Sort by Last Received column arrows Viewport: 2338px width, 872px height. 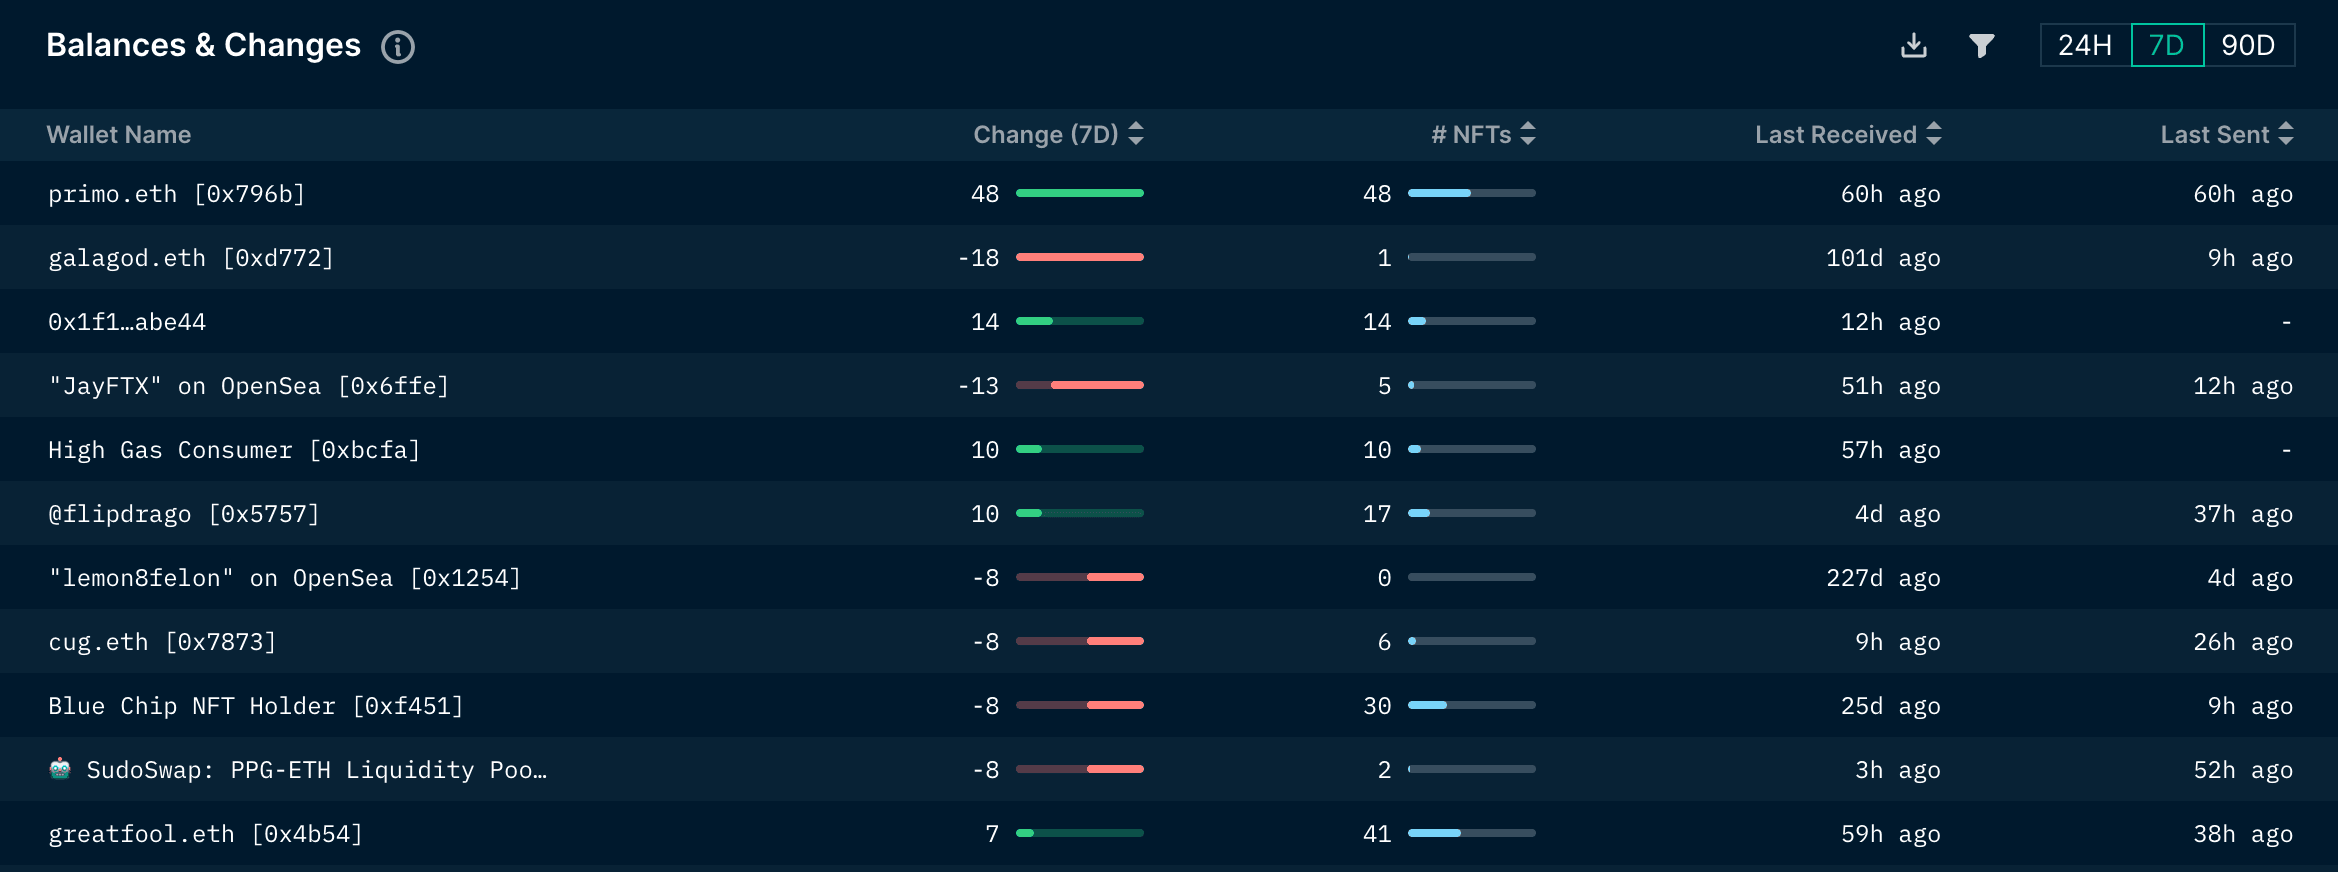[1934, 134]
